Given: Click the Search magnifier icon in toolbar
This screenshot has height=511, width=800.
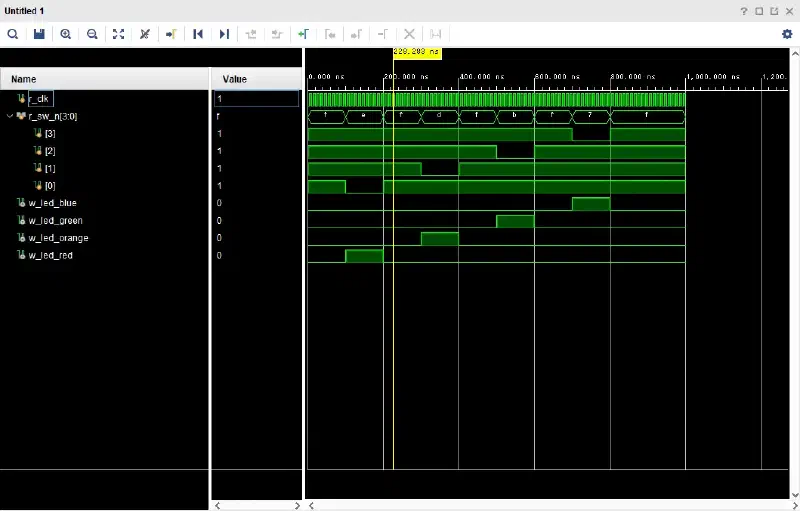Looking at the screenshot, I should (x=13, y=34).
